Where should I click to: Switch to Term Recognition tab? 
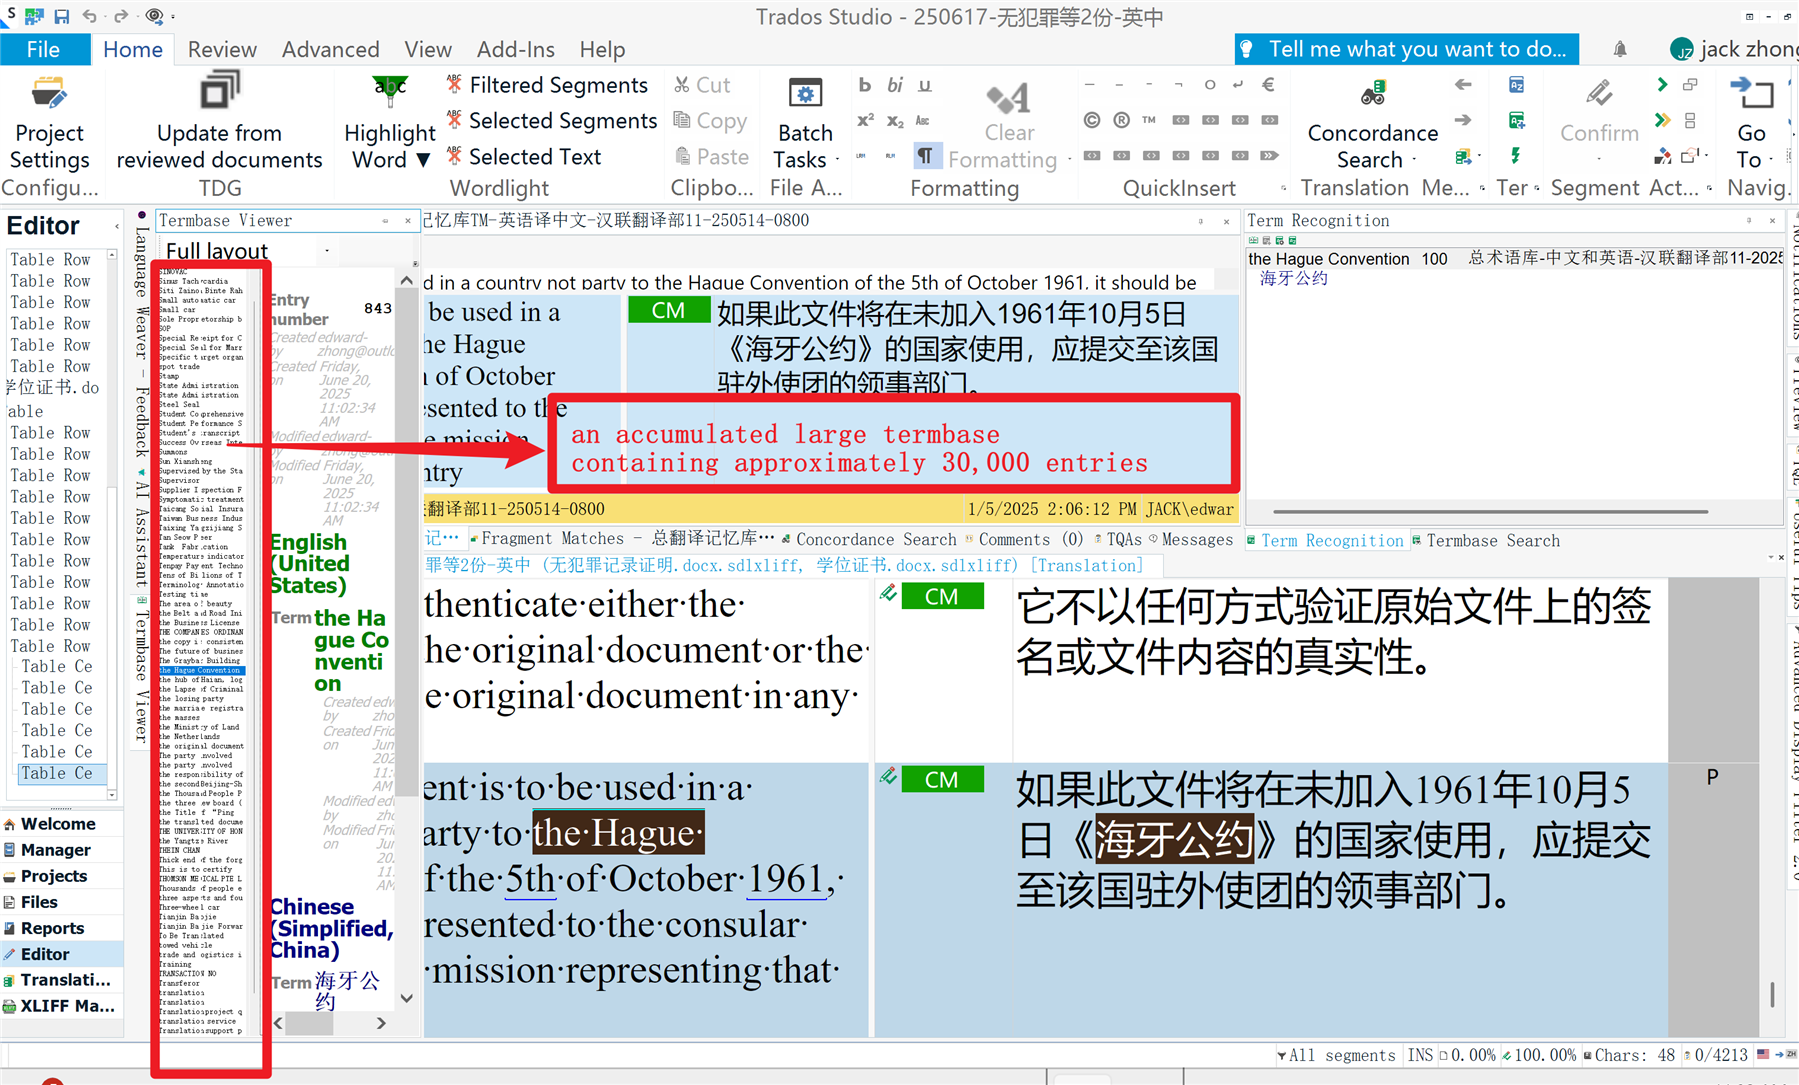click(x=1325, y=541)
